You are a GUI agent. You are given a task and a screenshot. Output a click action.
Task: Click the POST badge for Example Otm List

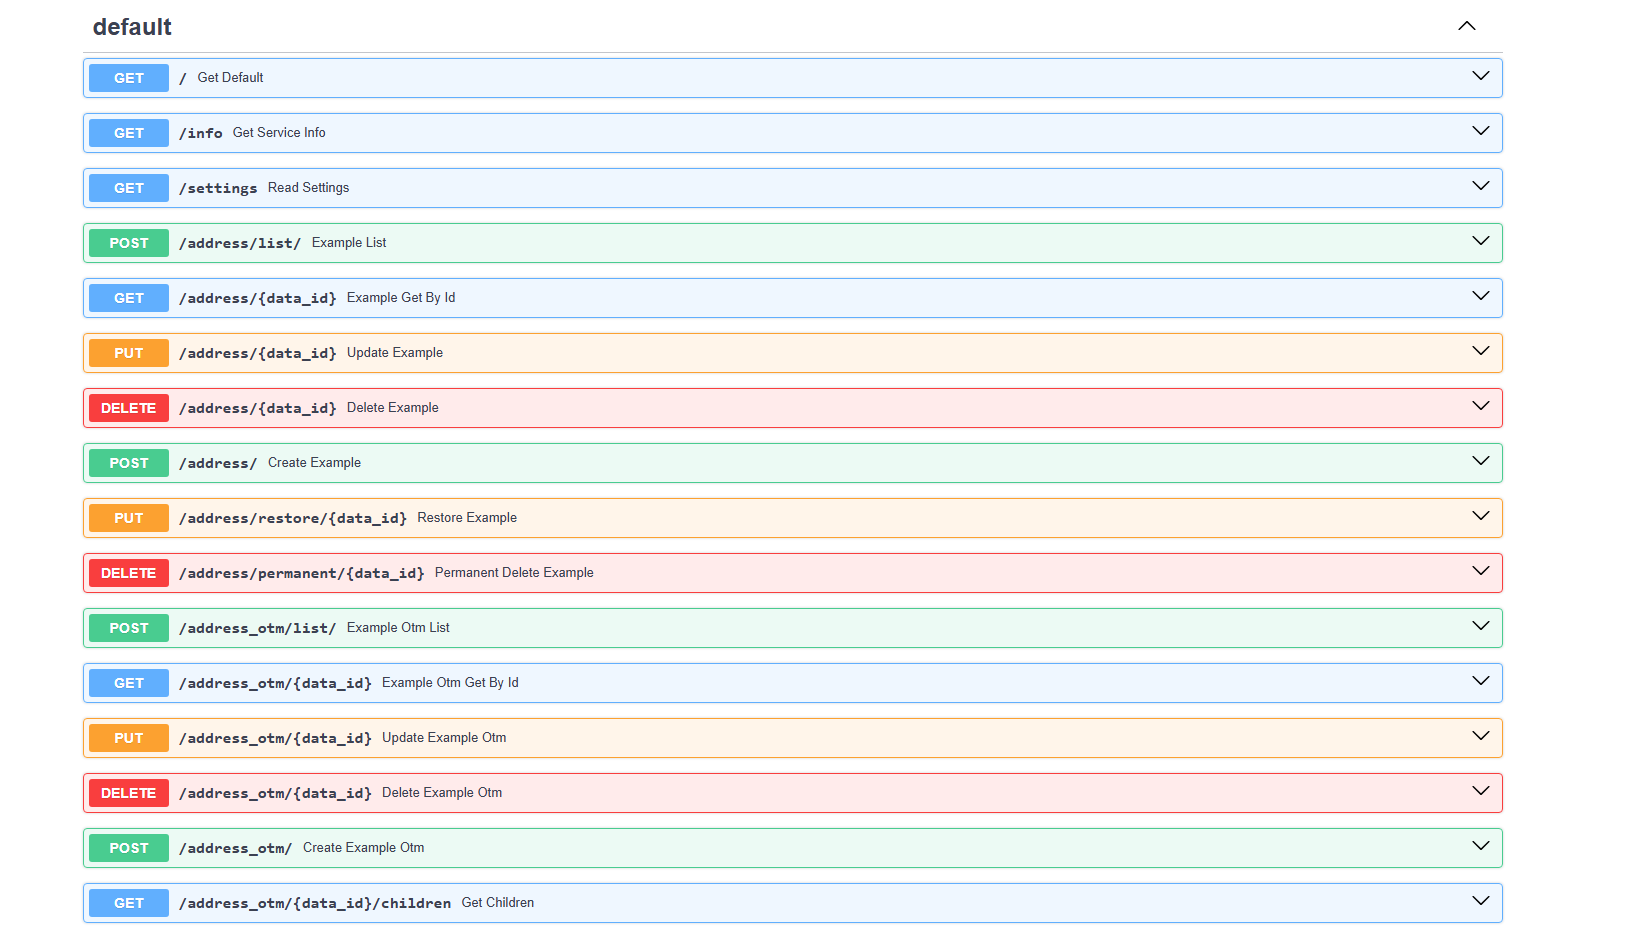coord(129,628)
